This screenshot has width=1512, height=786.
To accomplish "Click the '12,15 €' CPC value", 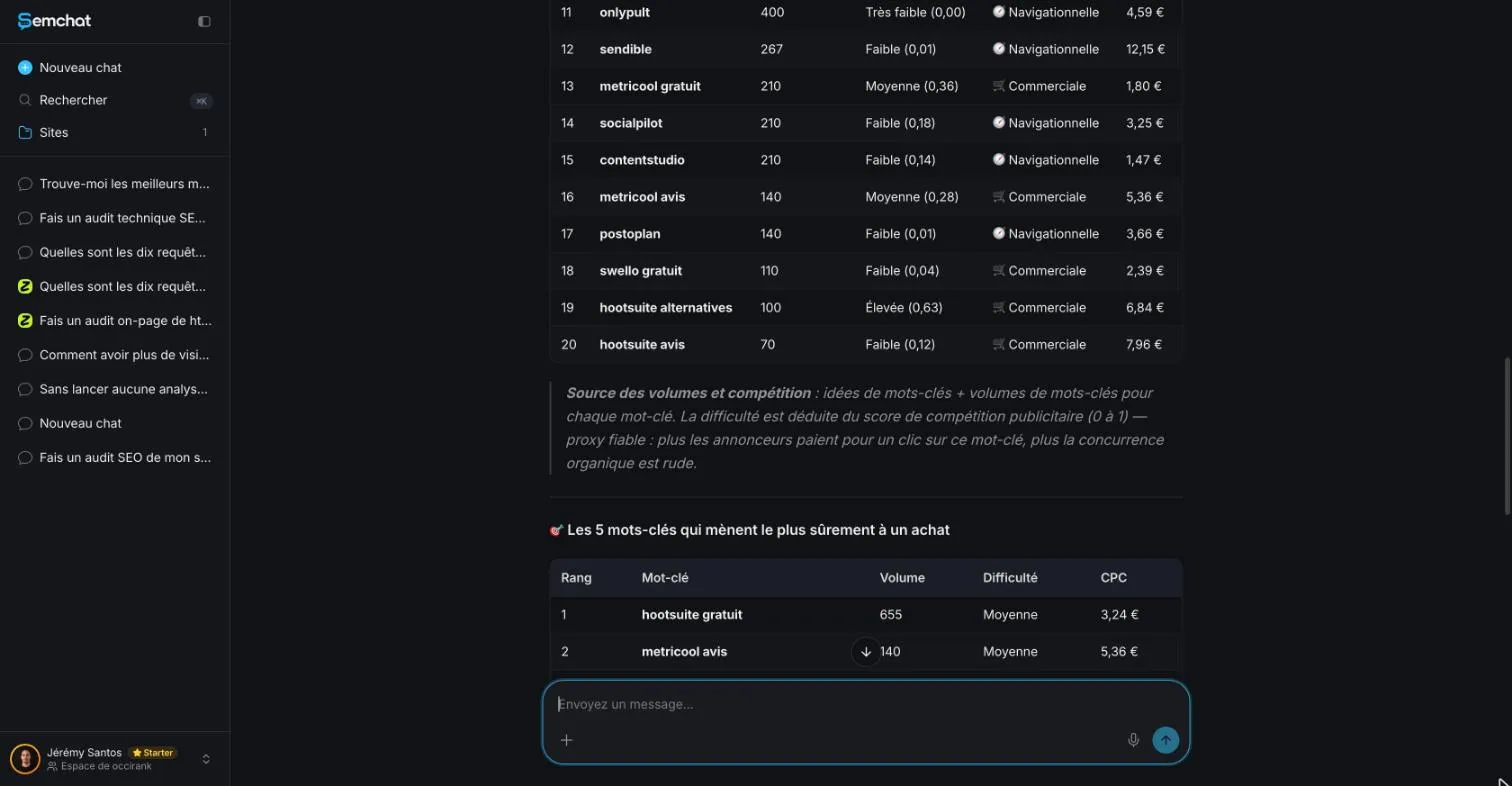I will (x=1145, y=49).
